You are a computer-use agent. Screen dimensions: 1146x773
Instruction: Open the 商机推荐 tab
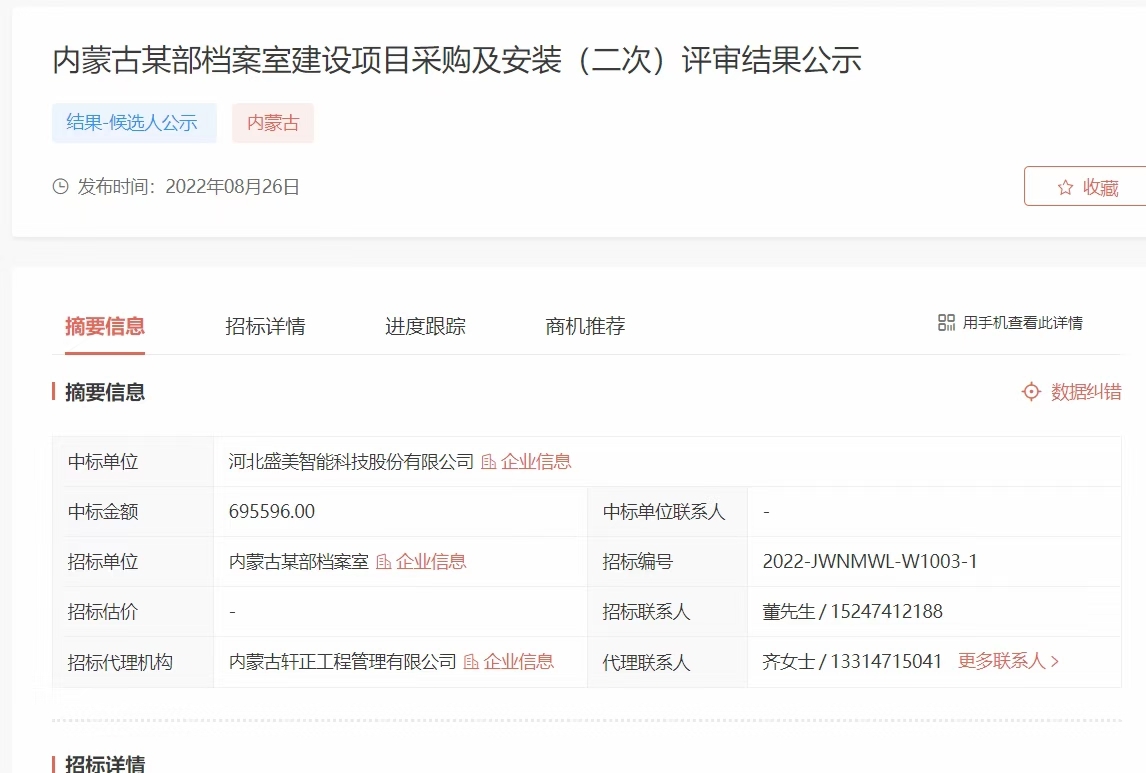click(585, 326)
